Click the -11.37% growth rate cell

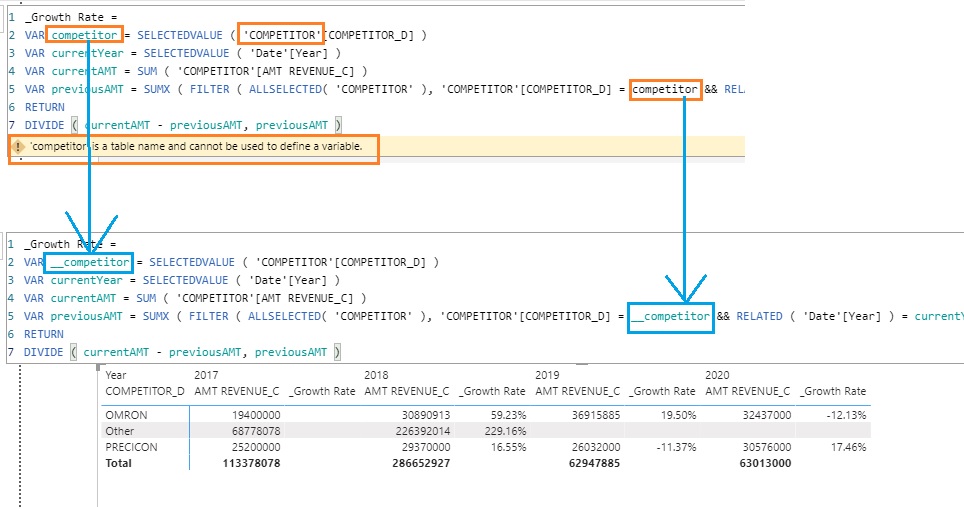[676, 447]
